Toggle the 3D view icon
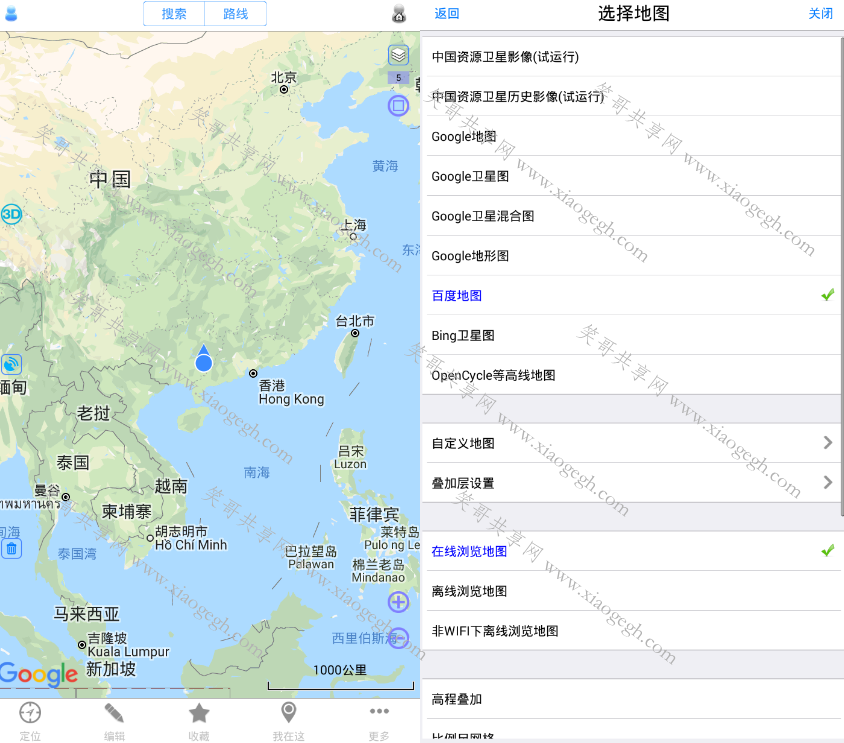The width and height of the screenshot is (844, 743). pos(11,214)
